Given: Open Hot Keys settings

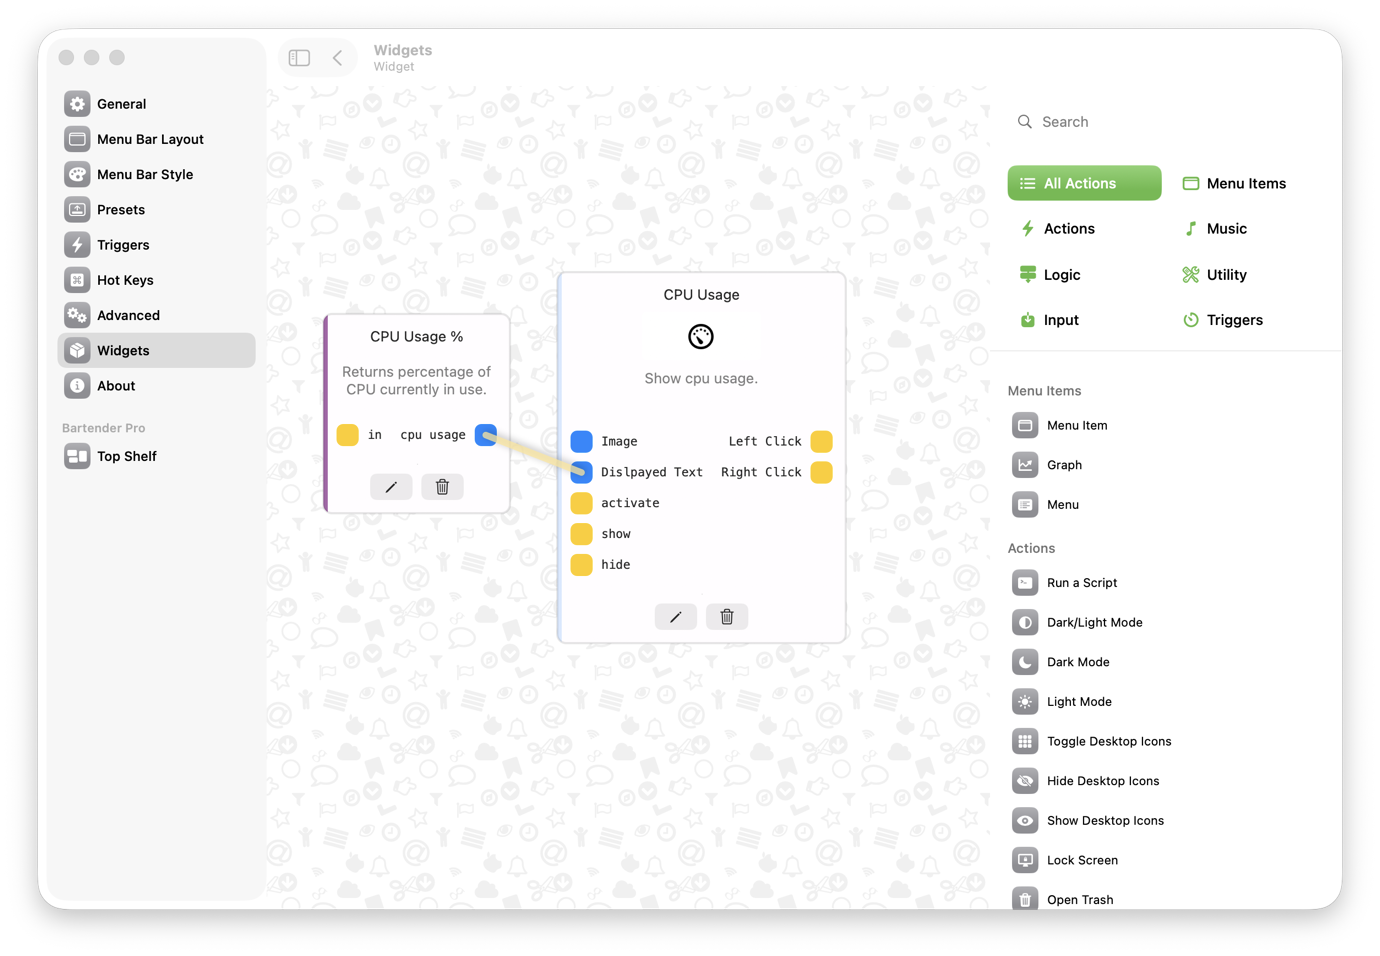Looking at the screenshot, I should click(x=156, y=280).
